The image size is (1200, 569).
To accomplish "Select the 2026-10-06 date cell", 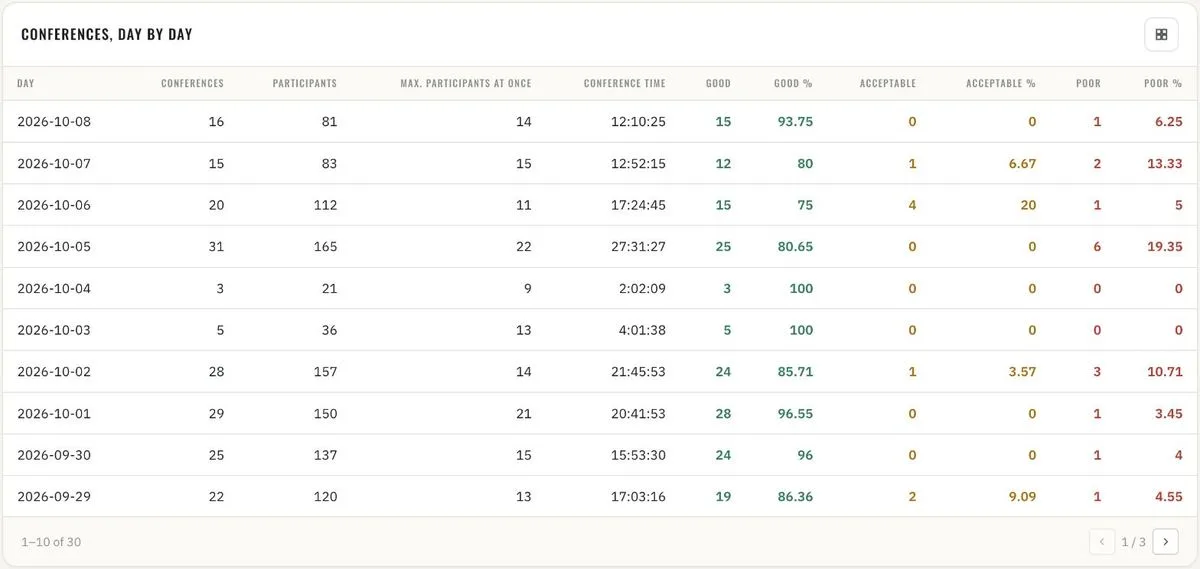I will [x=54, y=205].
